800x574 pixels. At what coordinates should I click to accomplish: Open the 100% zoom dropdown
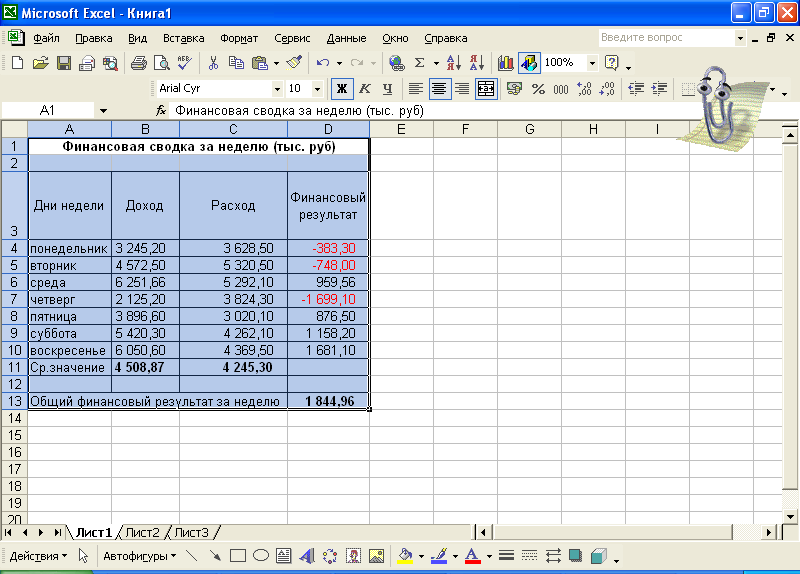[592, 63]
